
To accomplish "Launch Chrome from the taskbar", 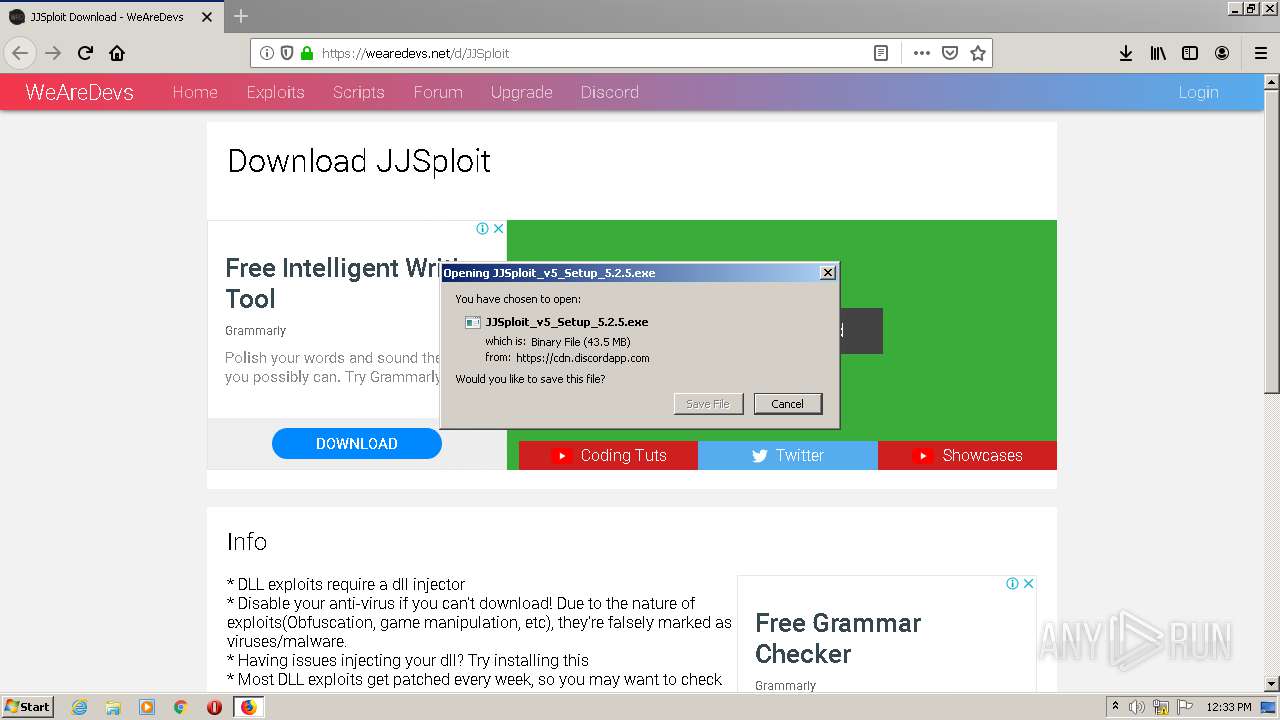I will 181,707.
